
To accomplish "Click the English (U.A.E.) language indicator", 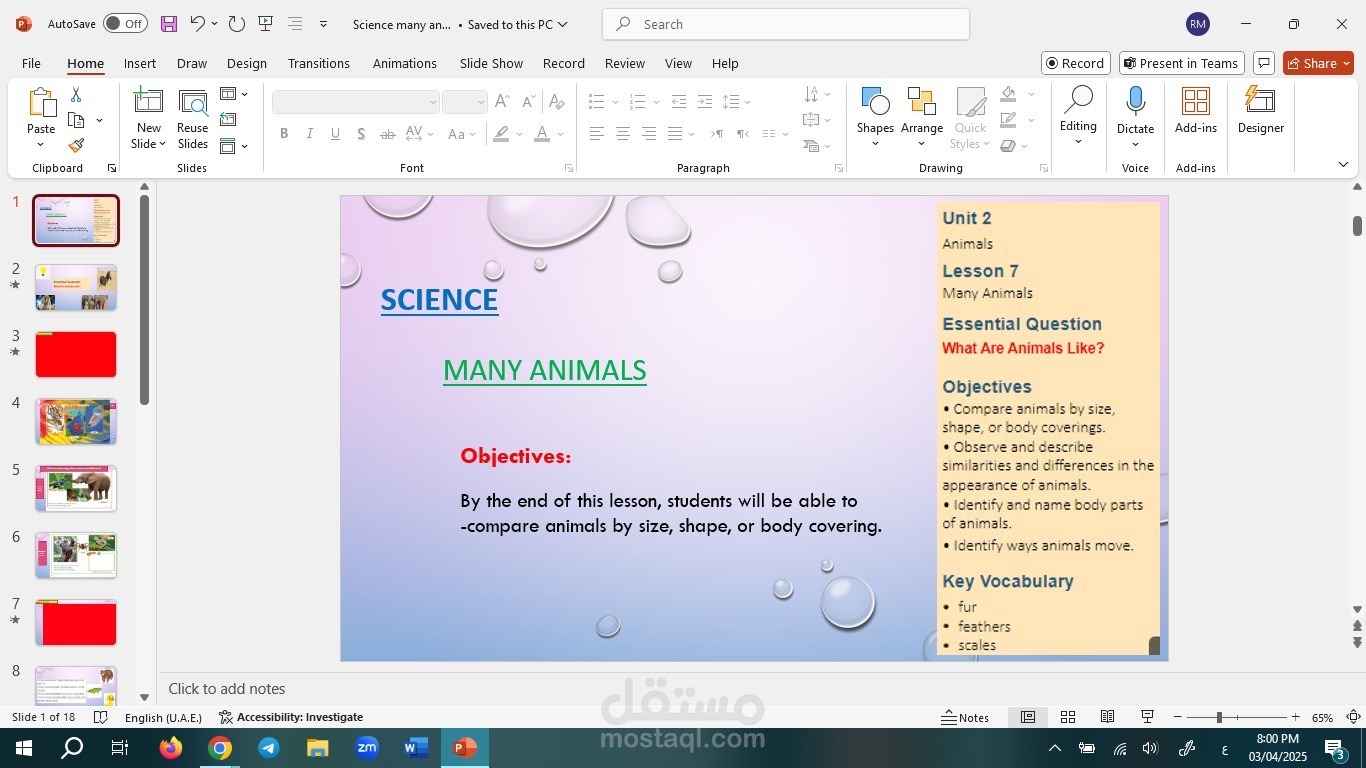I will pyautogui.click(x=163, y=717).
